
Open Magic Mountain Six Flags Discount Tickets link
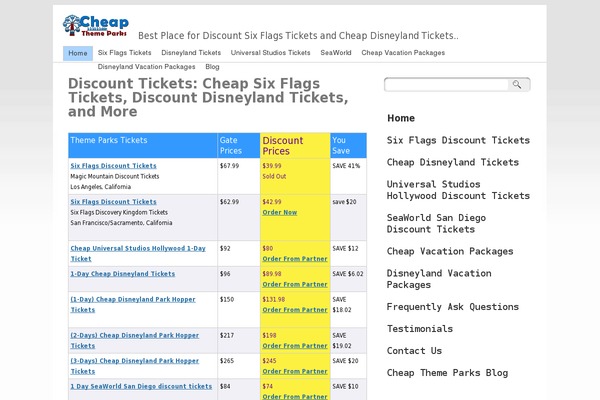[113, 166]
